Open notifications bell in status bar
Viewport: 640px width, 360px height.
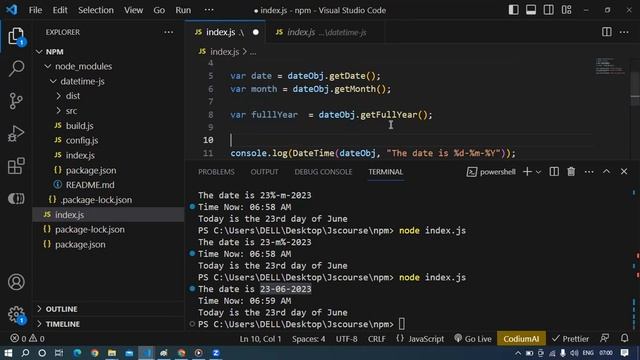tap(624, 338)
